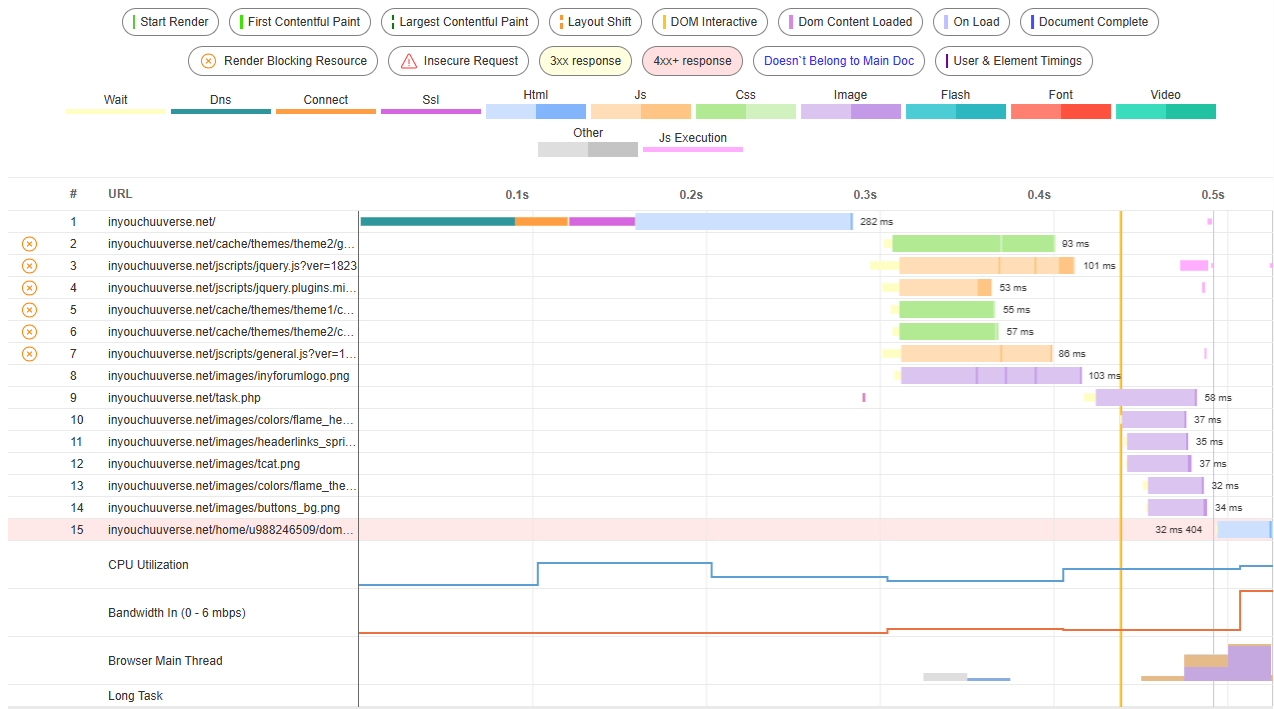Click render-blocking icon on row 6
Viewport: 1274px width, 709px height.
pyautogui.click(x=29, y=332)
